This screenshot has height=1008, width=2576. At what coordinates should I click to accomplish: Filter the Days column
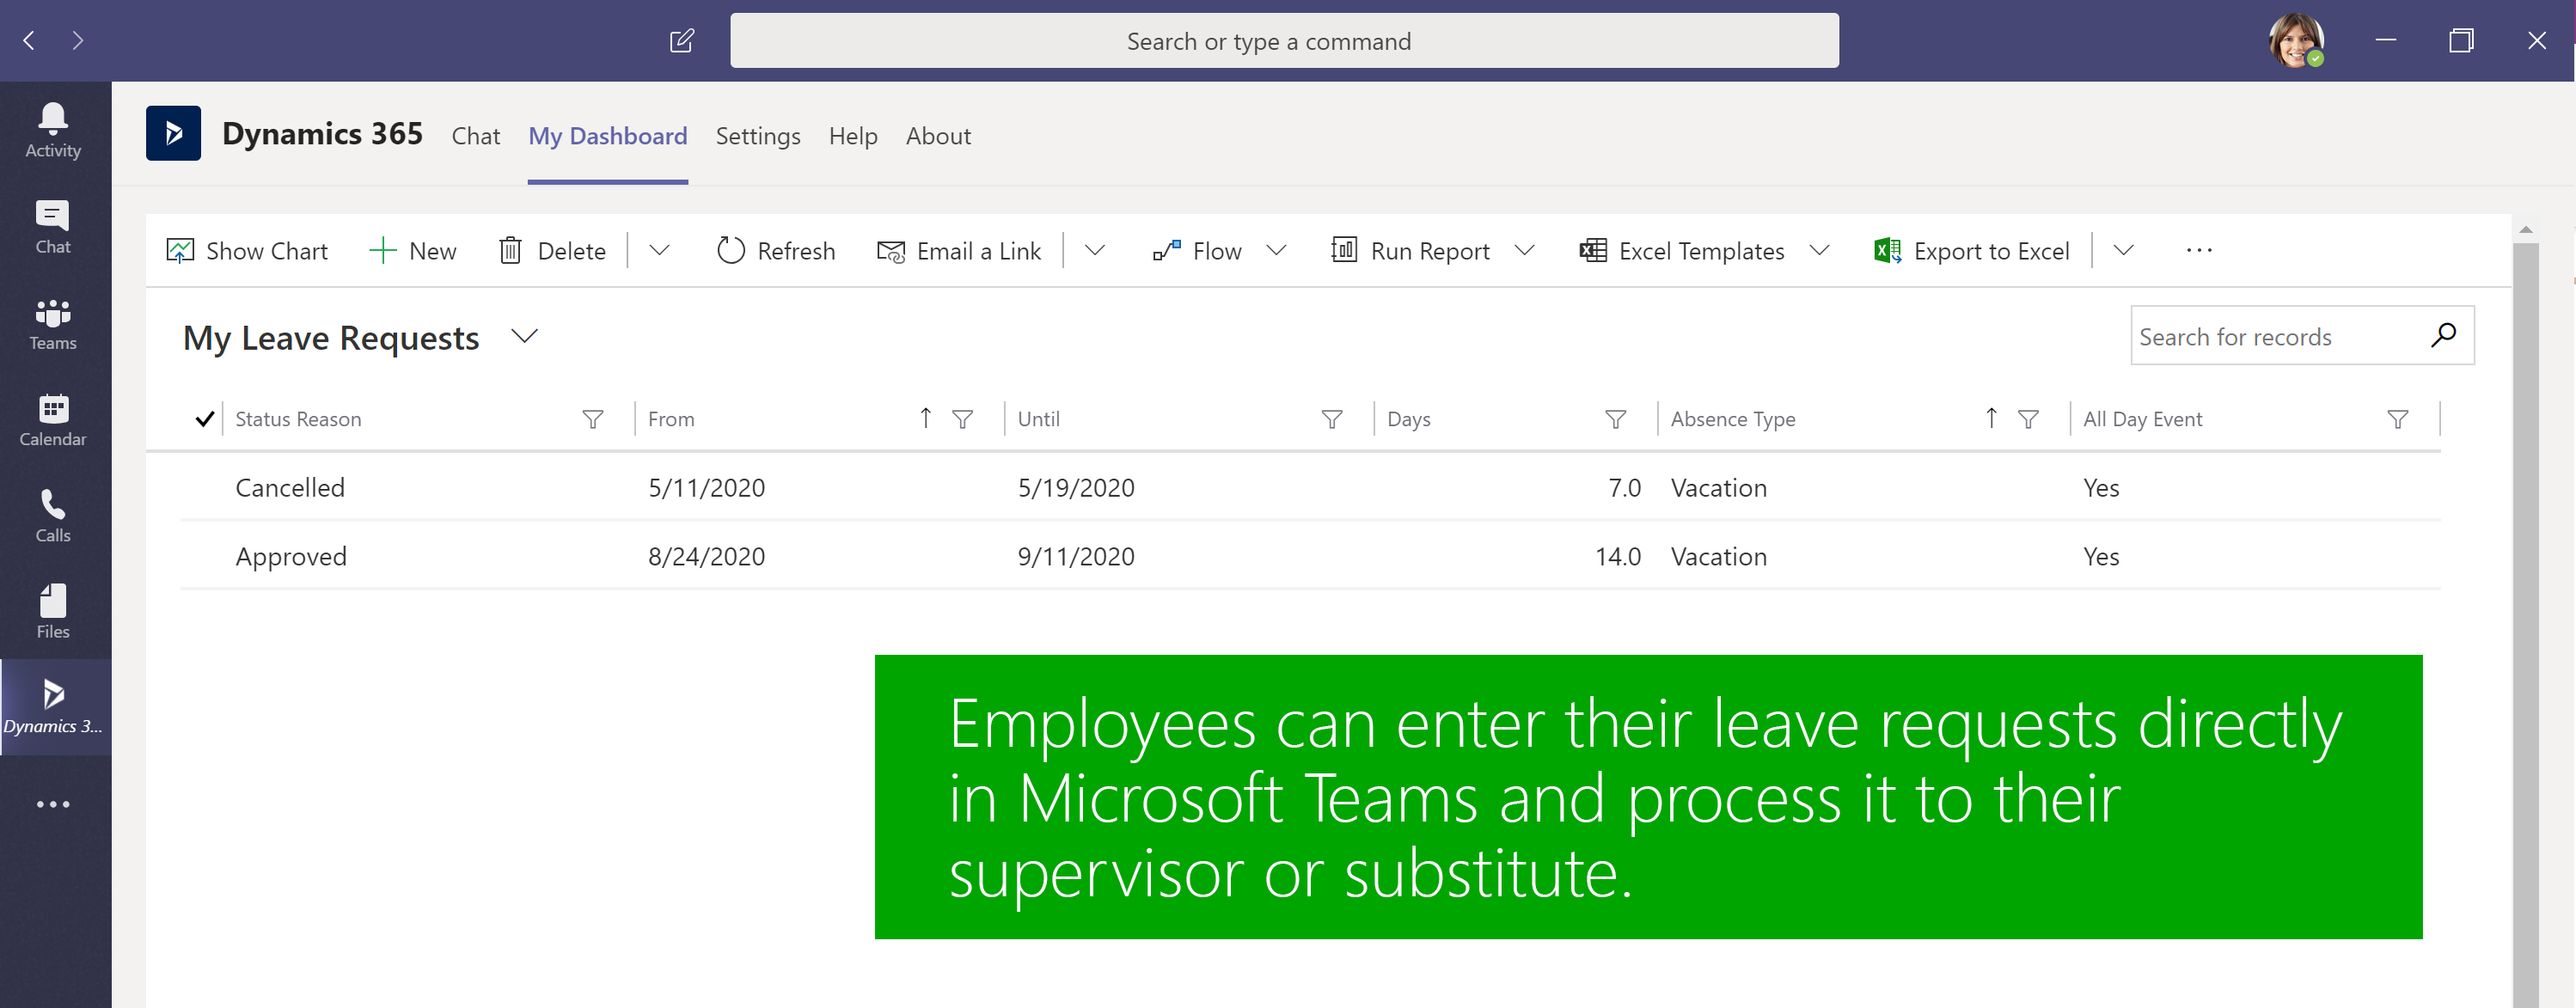1616,419
